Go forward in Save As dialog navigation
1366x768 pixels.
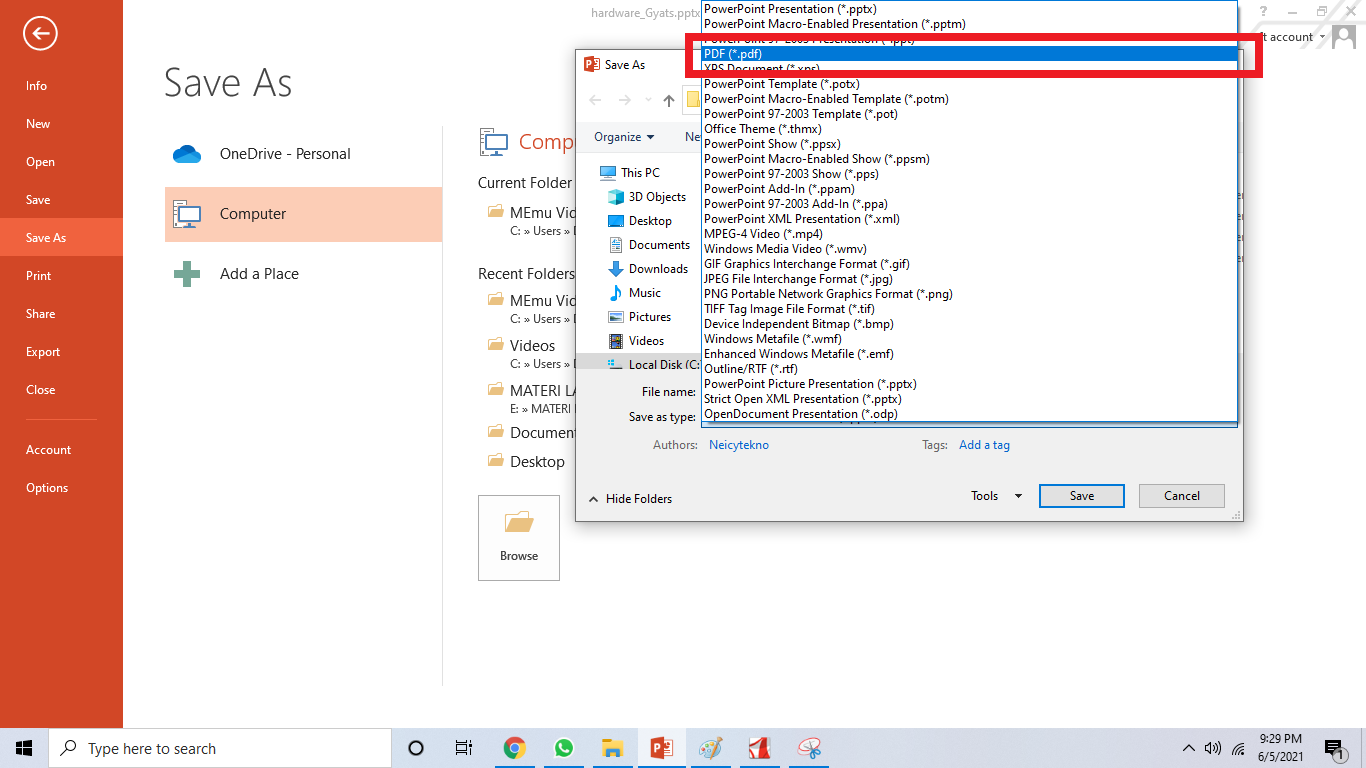[x=625, y=100]
